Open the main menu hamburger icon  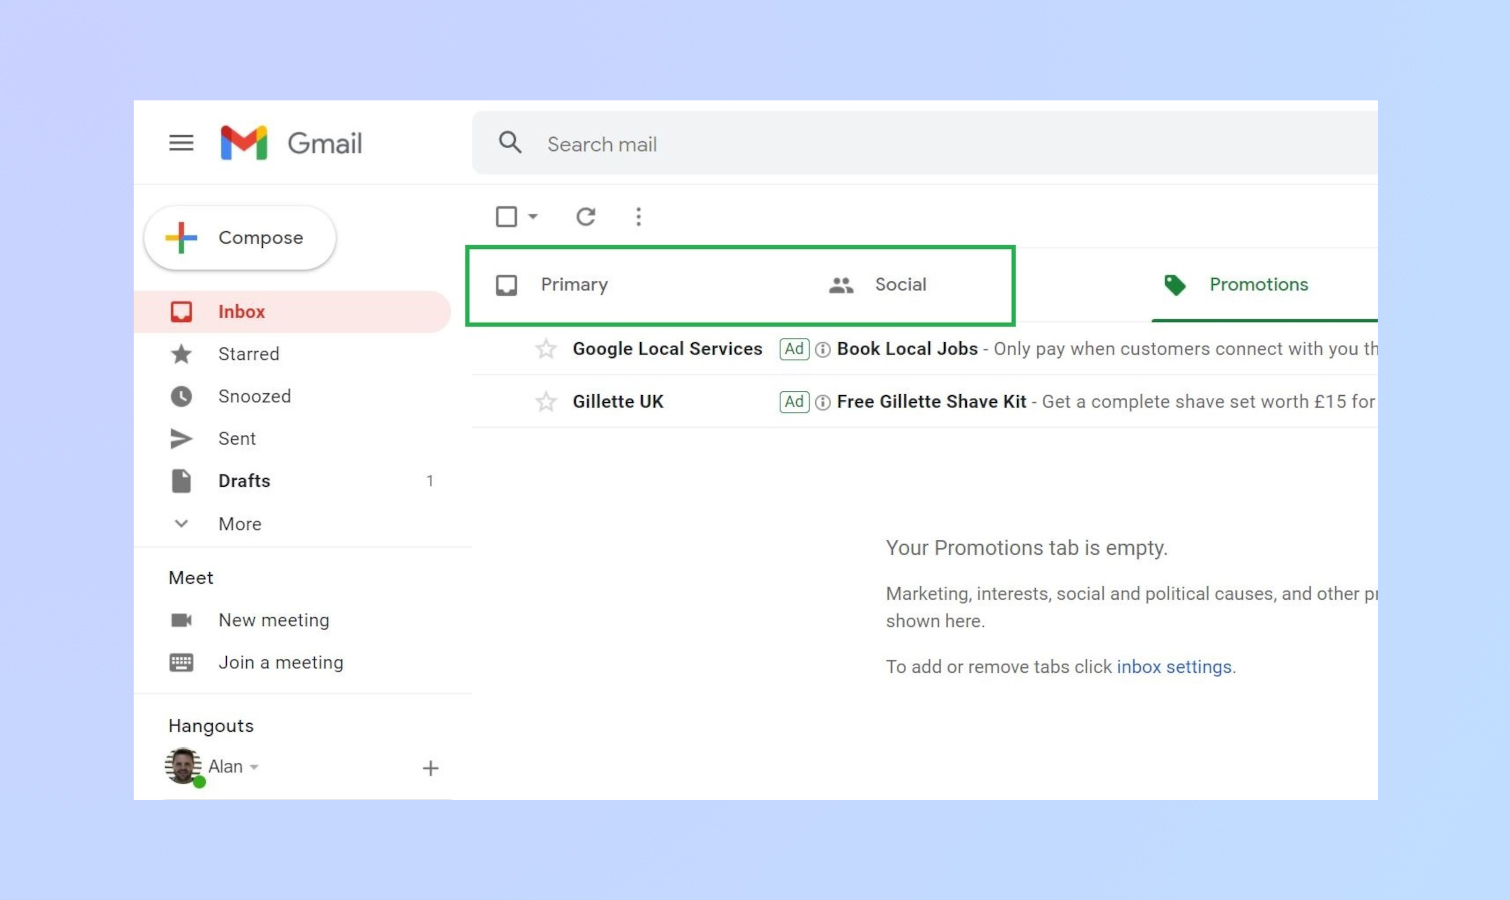(181, 143)
